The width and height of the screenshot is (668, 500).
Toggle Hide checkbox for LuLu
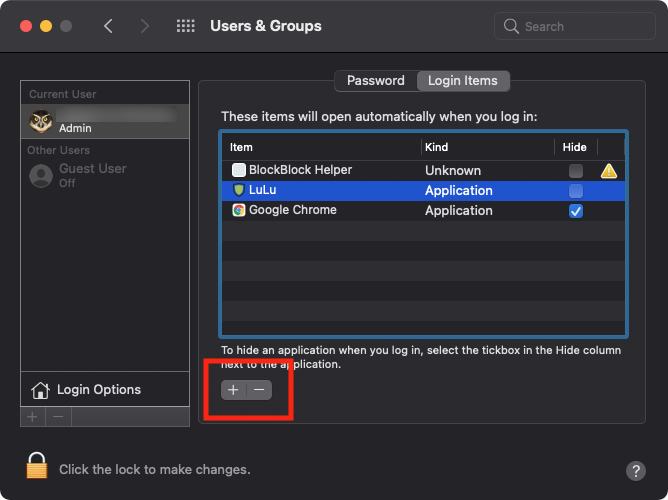click(576, 191)
